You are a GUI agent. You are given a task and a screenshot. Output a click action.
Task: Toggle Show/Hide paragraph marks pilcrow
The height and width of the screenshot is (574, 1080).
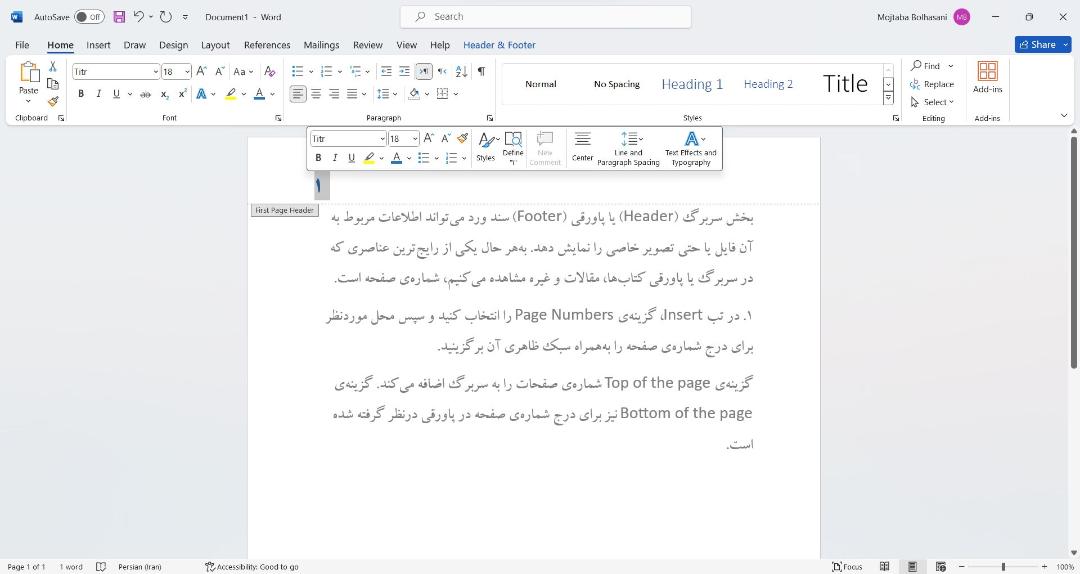click(x=481, y=71)
